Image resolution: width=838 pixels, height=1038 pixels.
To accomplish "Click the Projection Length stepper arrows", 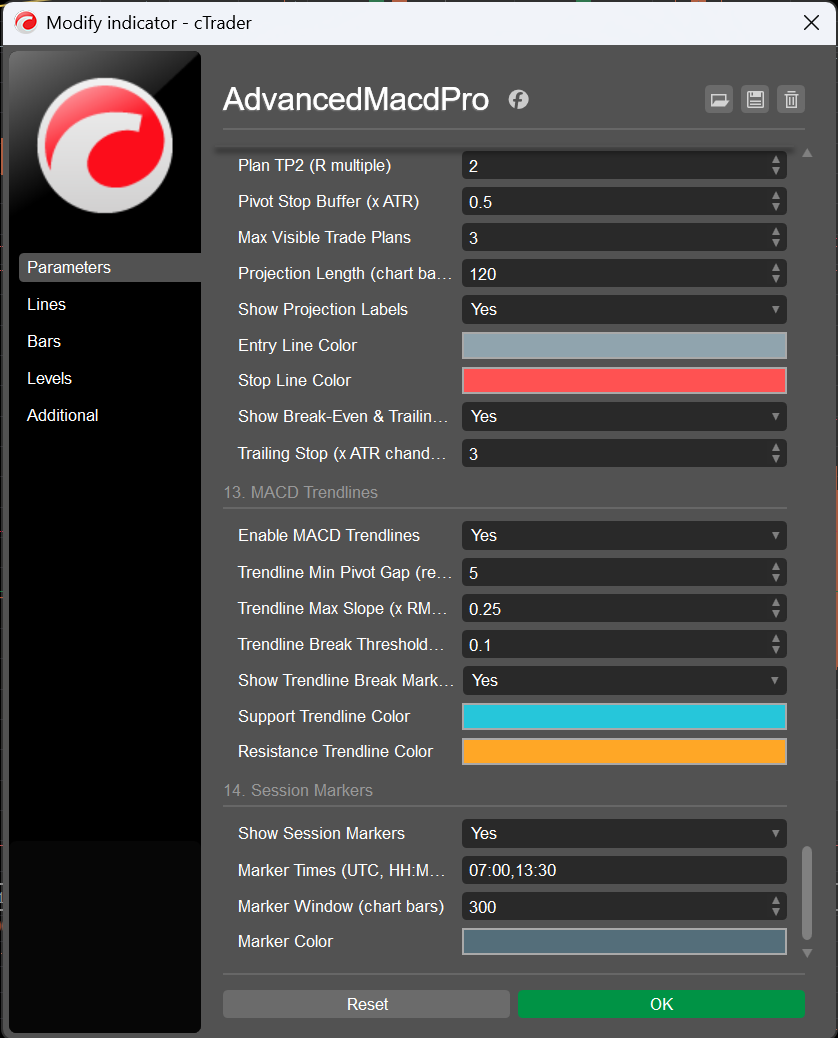I will tap(776, 274).
